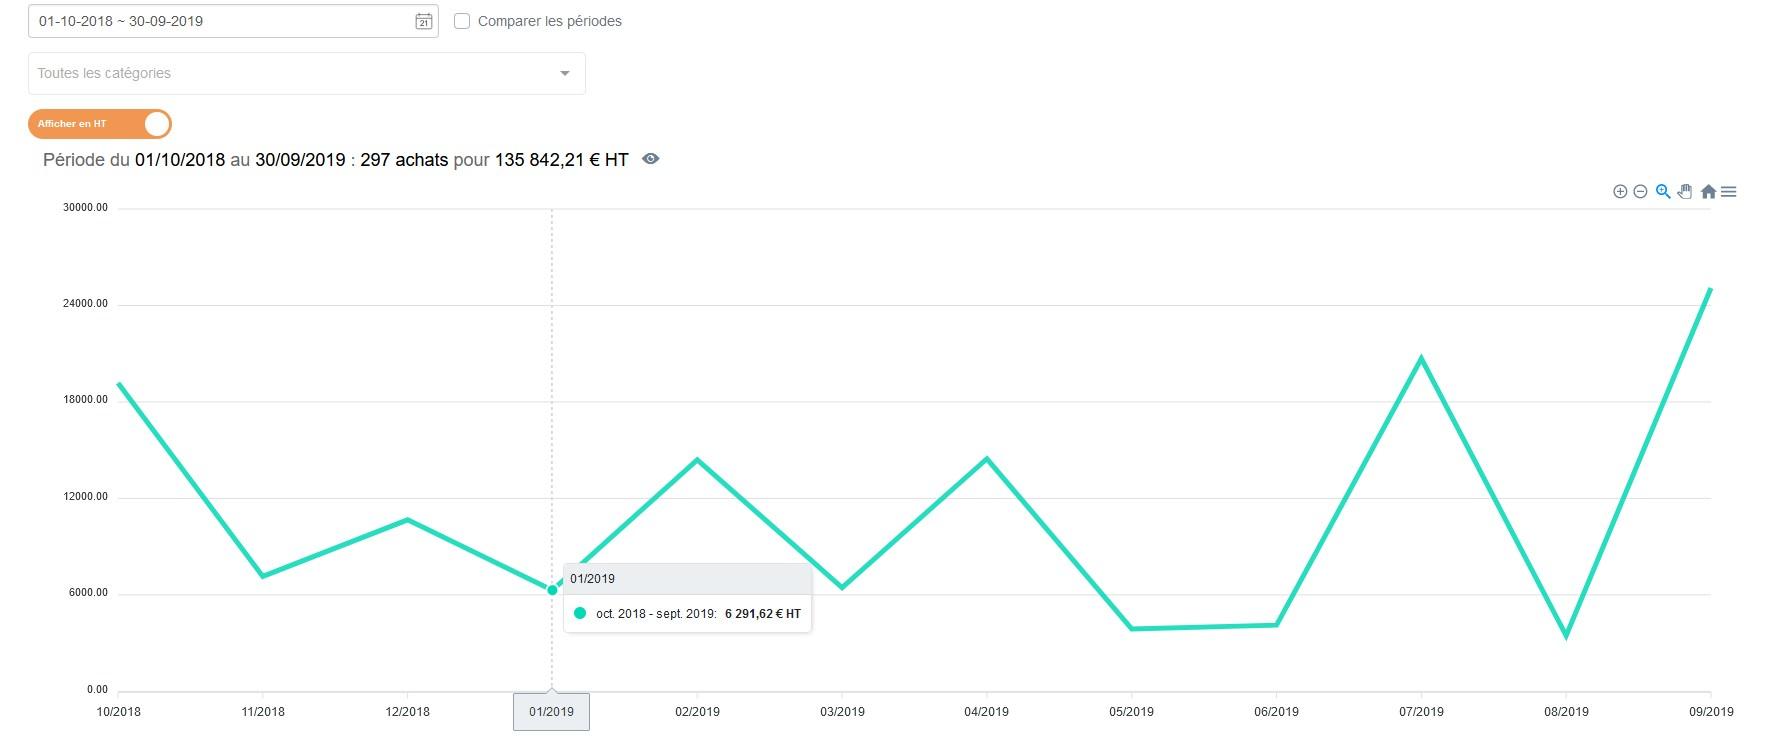The width and height of the screenshot is (1789, 737).
Task: Click the '30000.00' y-axis value
Action: tap(85, 208)
